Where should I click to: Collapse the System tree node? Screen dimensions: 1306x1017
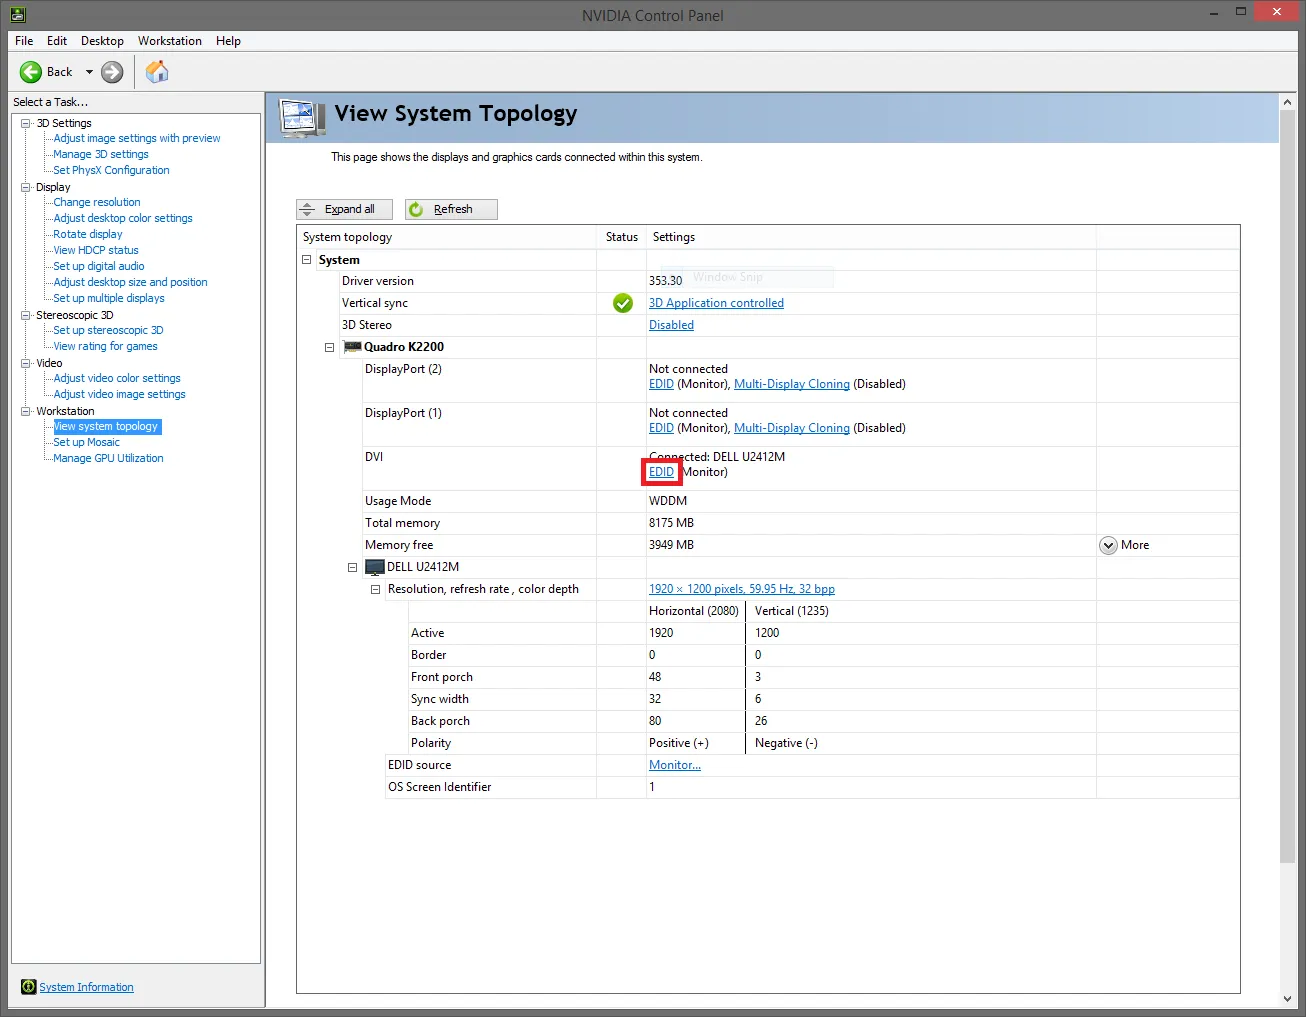click(307, 260)
